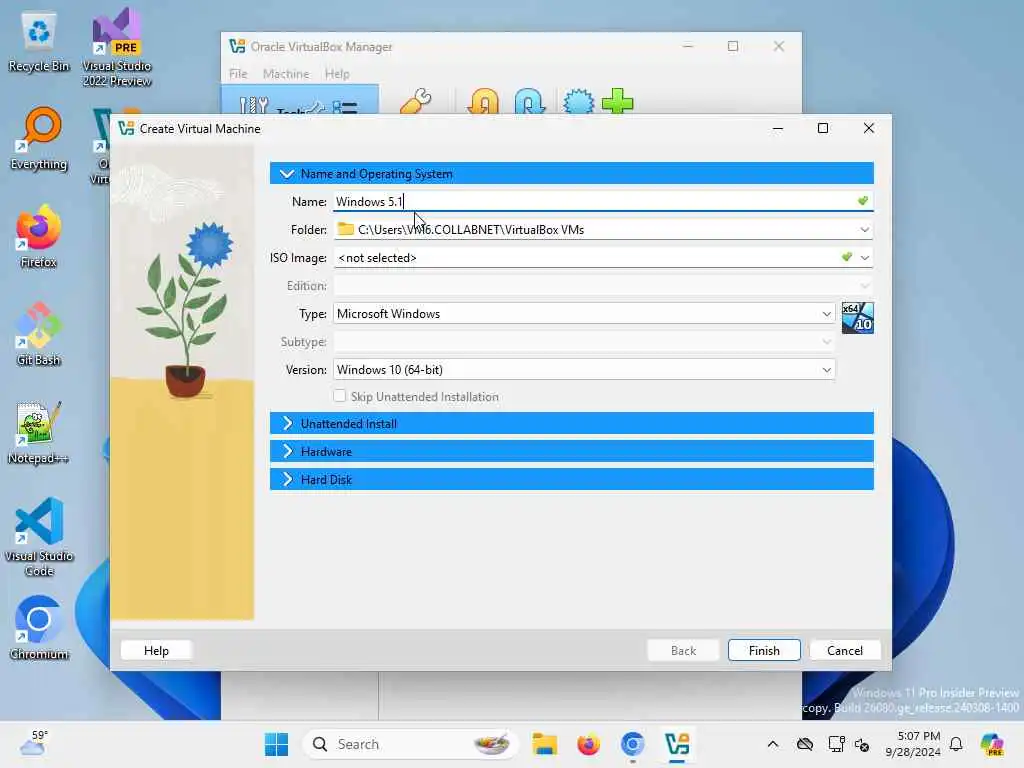Open Firefox from the taskbar

[x=588, y=744]
